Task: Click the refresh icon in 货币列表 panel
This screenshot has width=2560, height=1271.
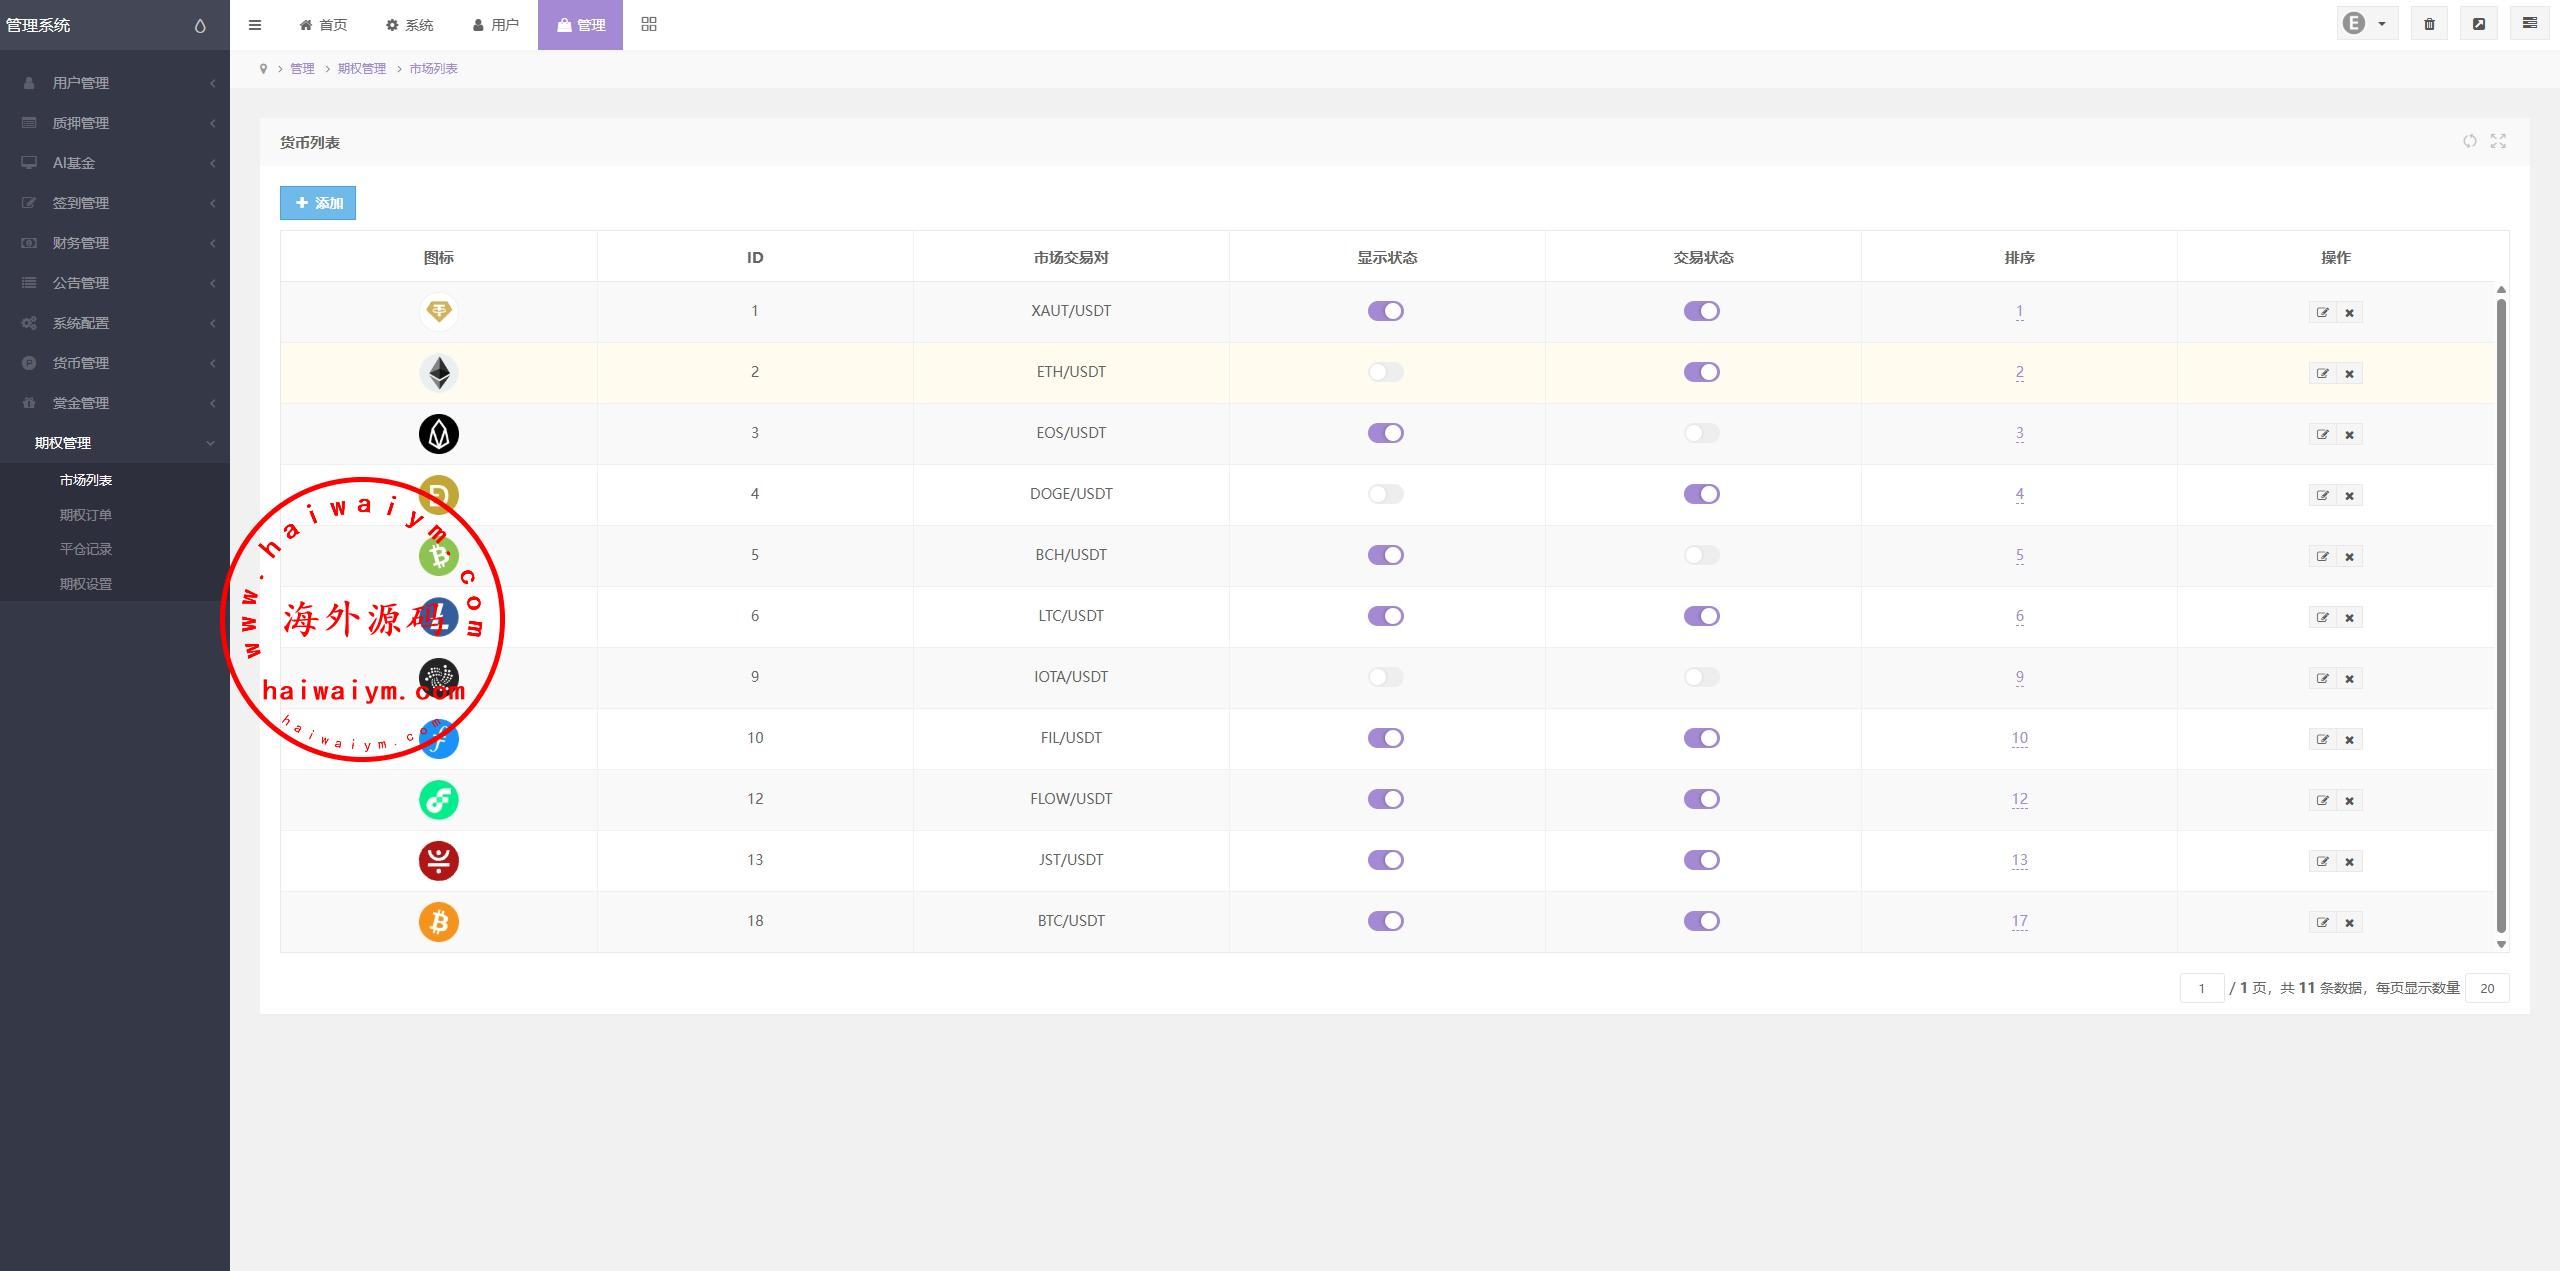Action: coord(2470,141)
